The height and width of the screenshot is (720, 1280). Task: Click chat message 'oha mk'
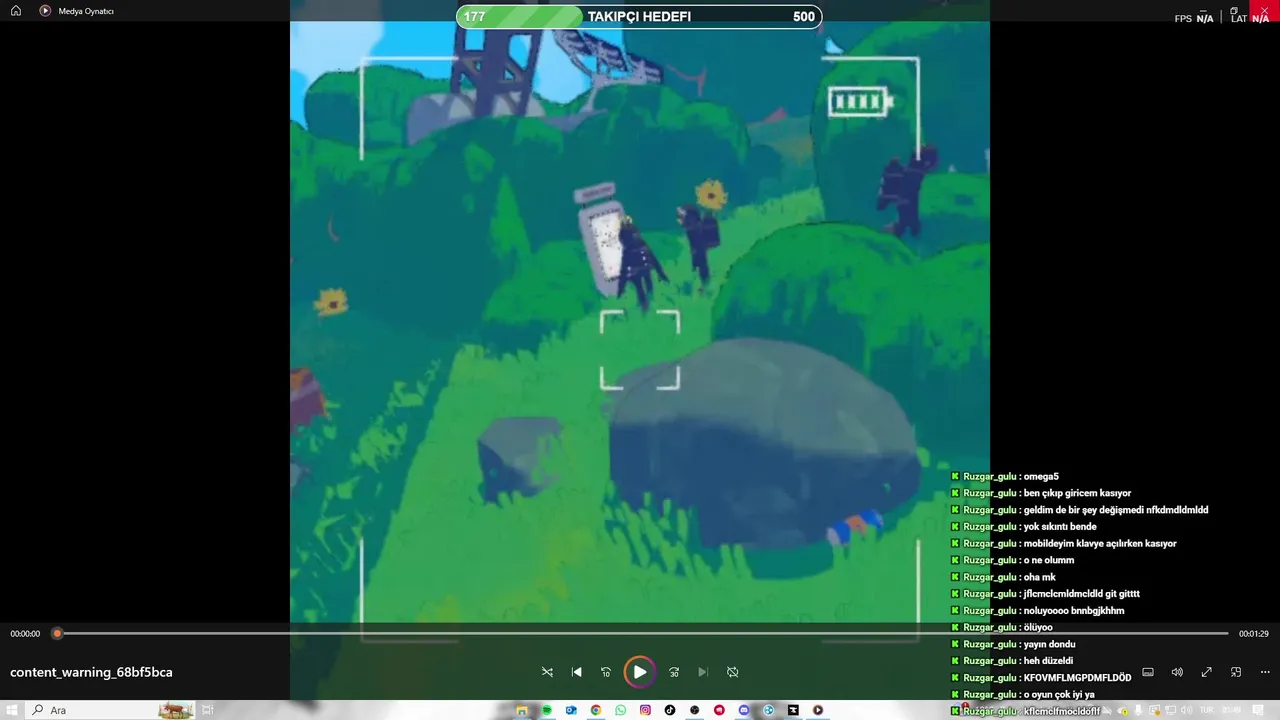[x=1039, y=577]
